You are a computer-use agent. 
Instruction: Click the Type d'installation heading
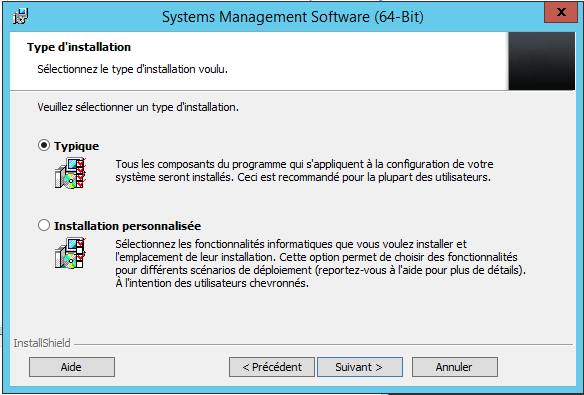79,47
